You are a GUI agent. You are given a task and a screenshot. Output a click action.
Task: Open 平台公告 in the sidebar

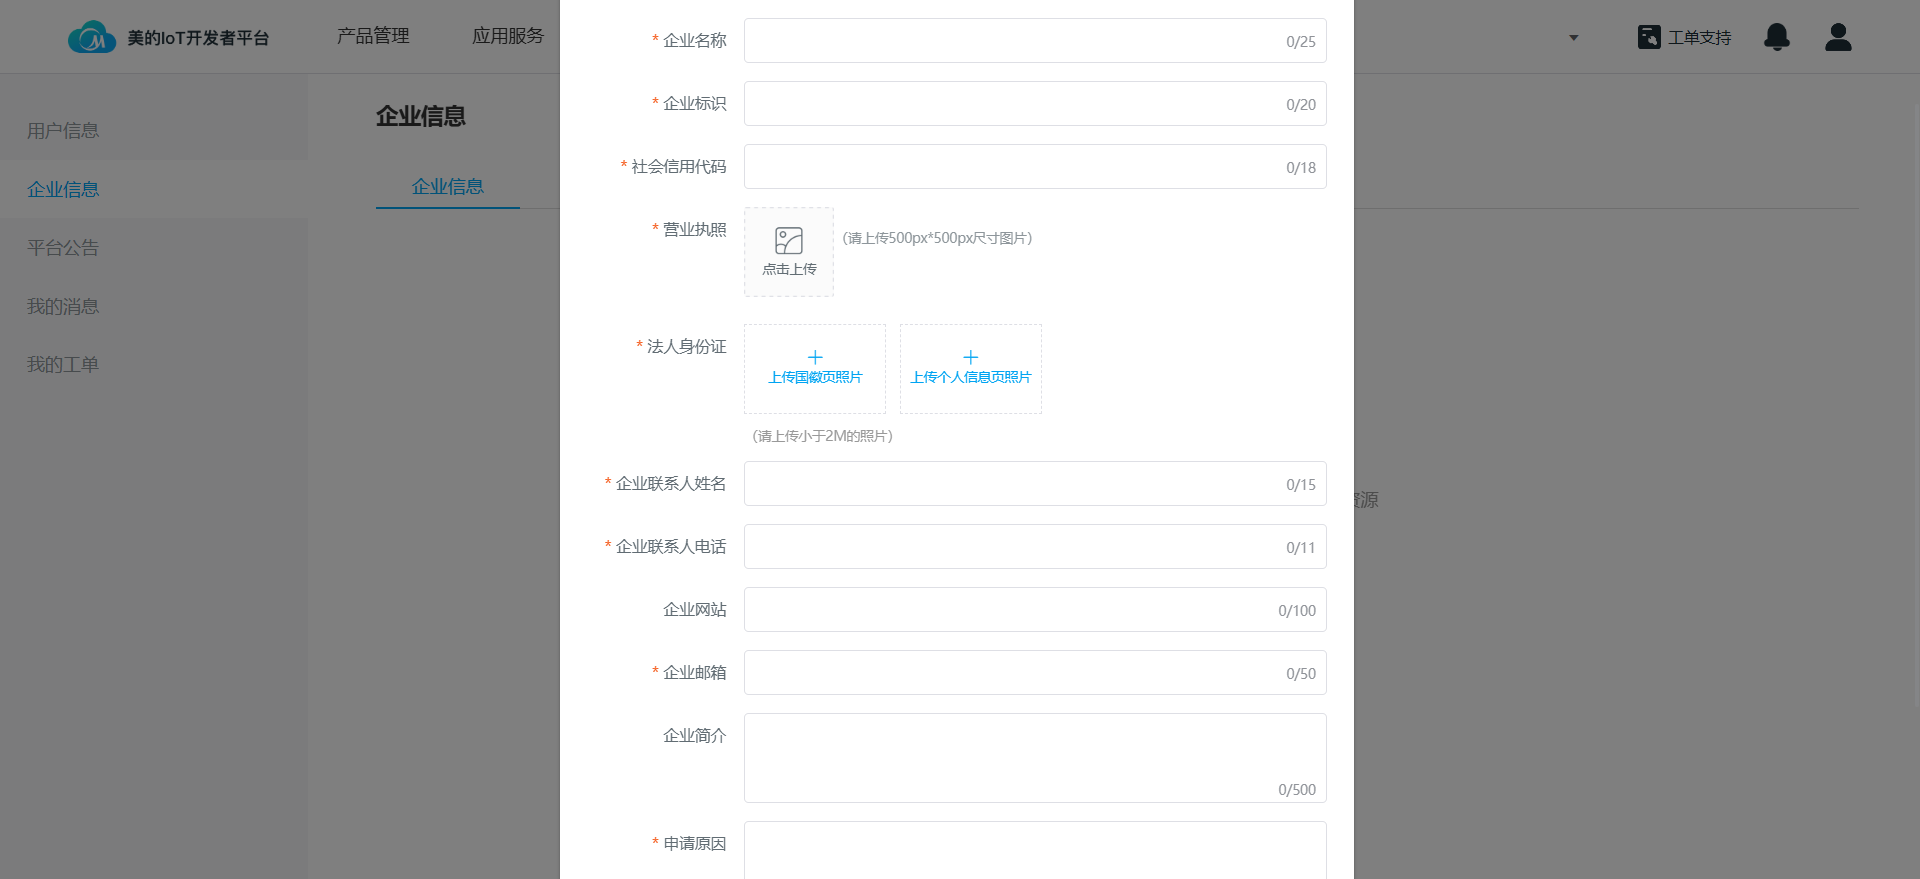click(x=63, y=248)
